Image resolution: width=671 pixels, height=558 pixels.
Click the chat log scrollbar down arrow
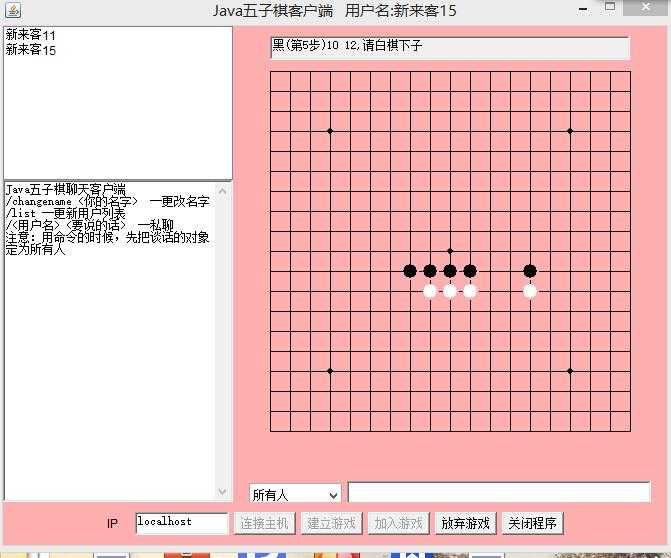click(222, 492)
